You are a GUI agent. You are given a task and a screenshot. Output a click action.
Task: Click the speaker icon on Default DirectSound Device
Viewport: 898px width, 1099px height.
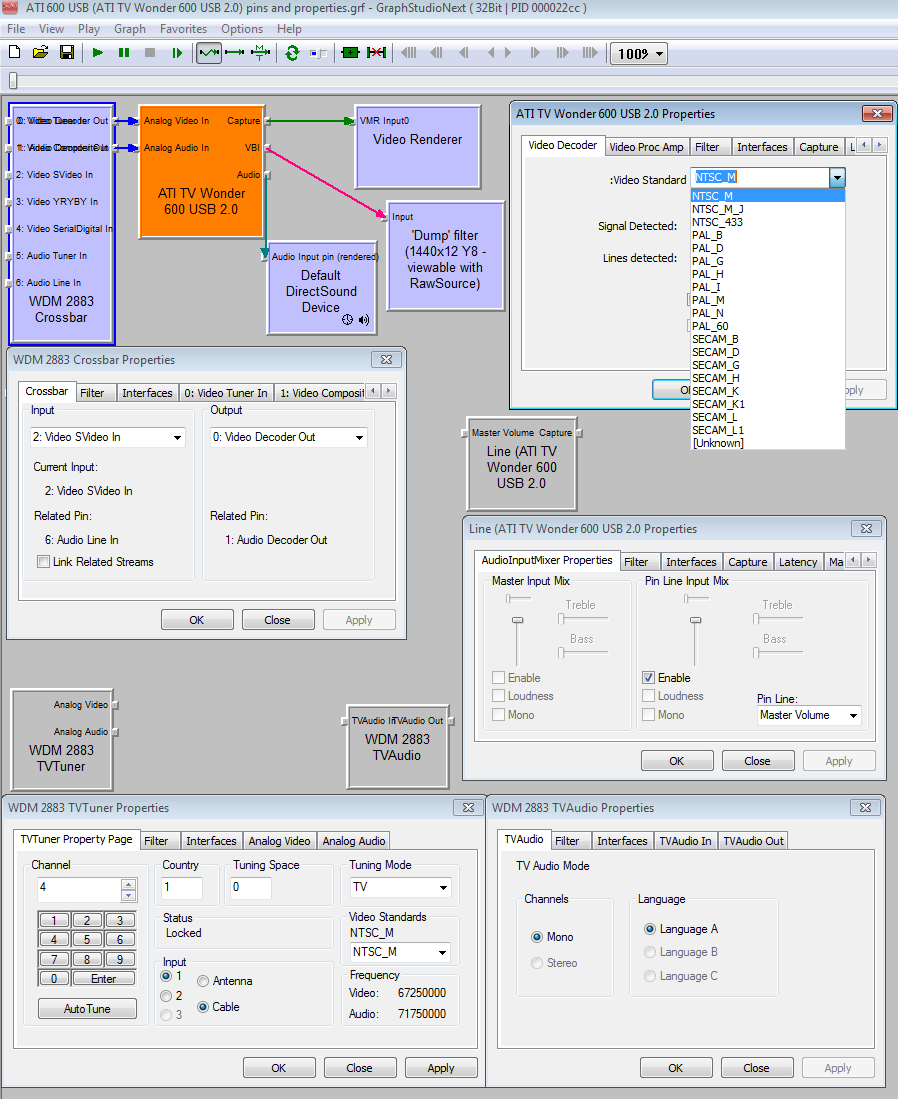click(364, 320)
